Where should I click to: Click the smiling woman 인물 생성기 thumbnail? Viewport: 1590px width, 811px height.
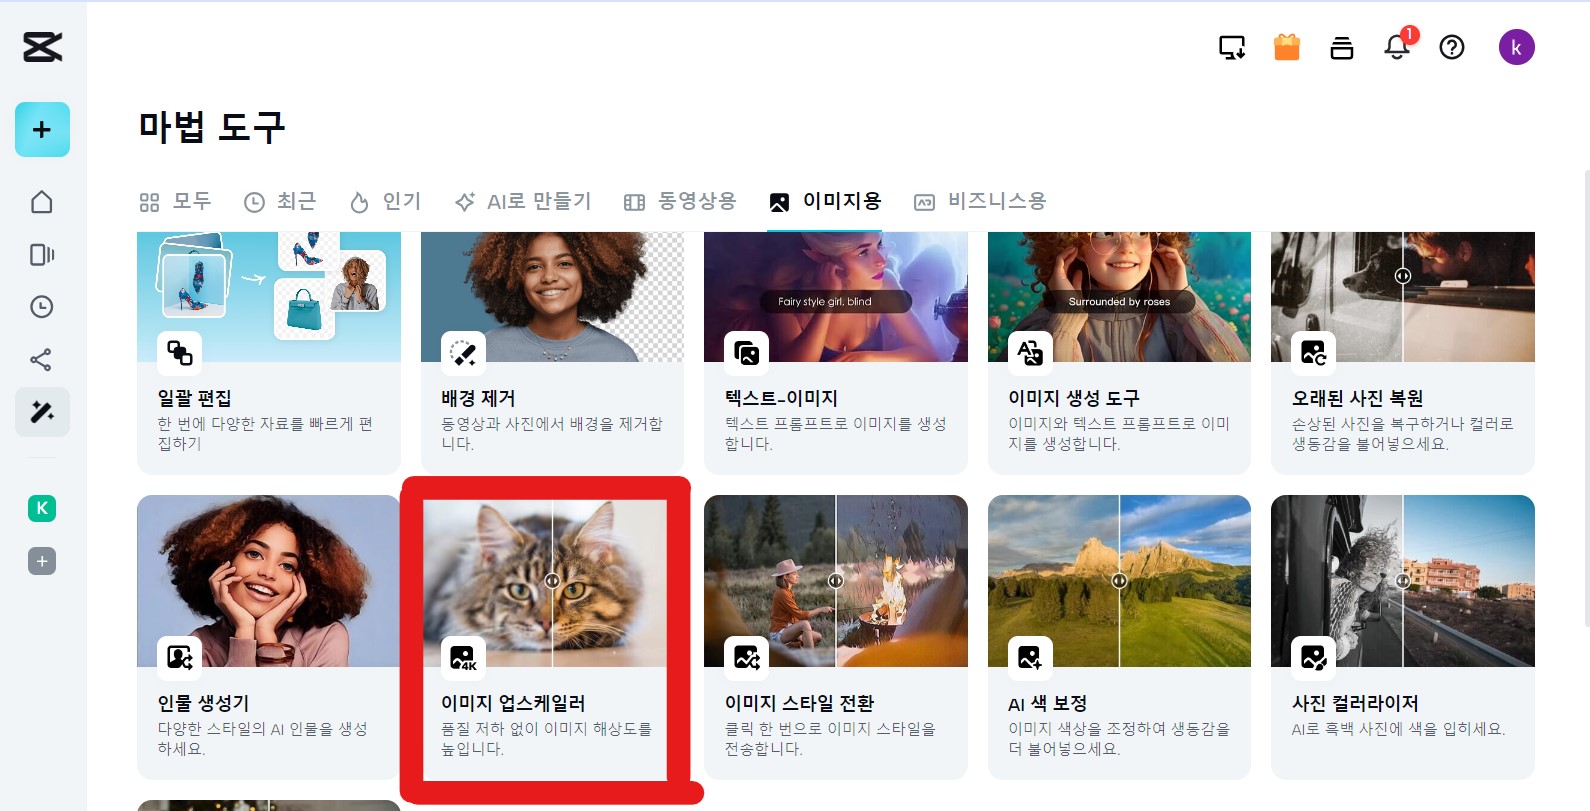268,581
